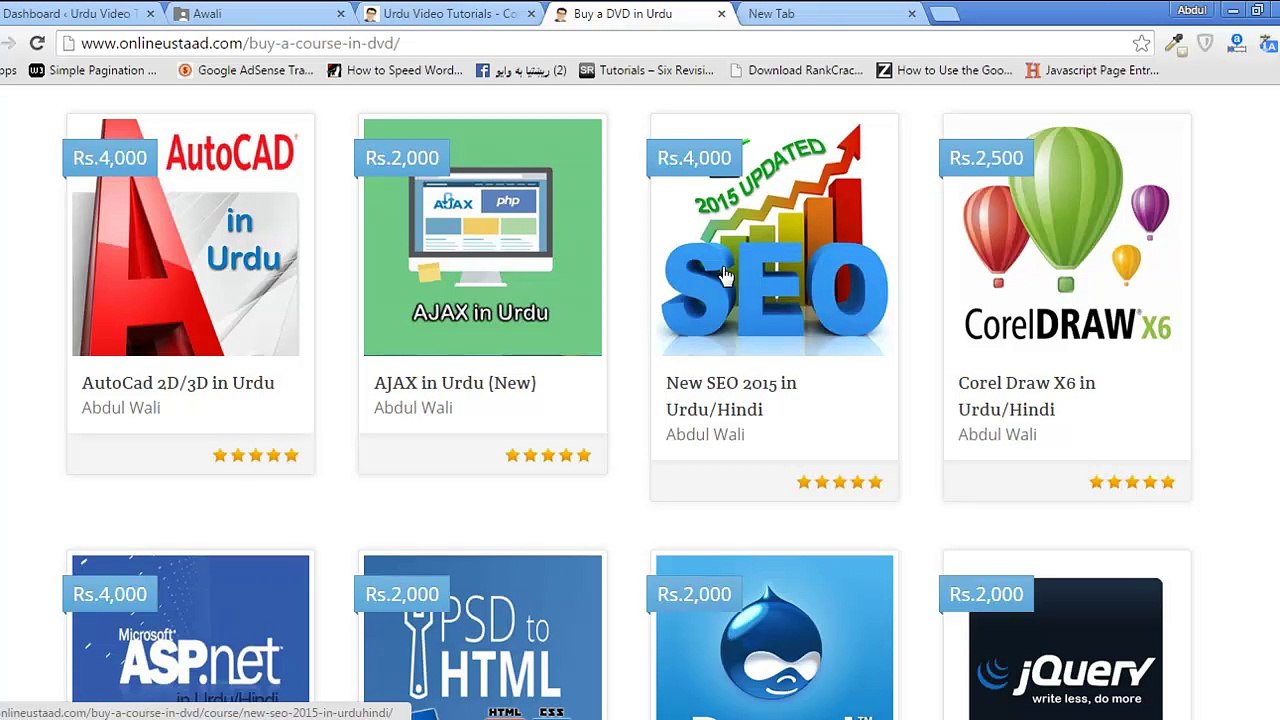This screenshot has width=1280, height=720.
Task: Switch to the Awali tab
Action: coord(257,14)
